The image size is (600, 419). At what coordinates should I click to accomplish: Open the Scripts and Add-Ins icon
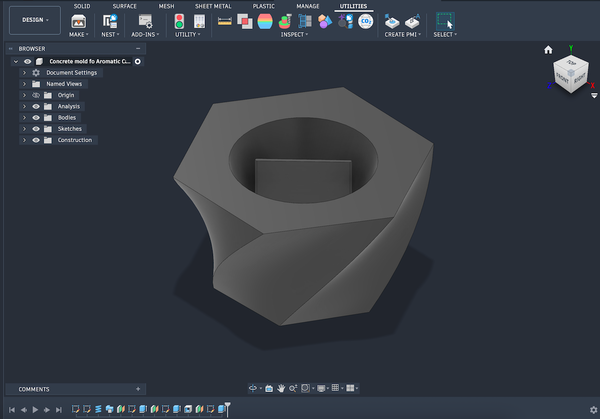click(145, 21)
